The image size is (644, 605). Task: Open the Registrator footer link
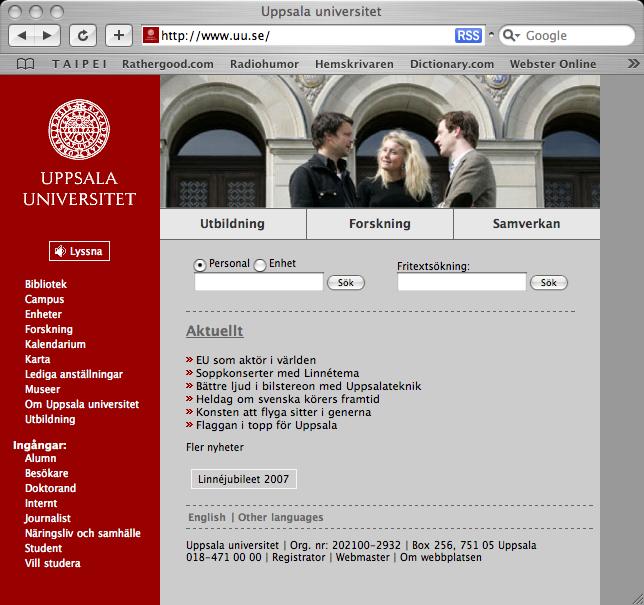click(x=298, y=557)
